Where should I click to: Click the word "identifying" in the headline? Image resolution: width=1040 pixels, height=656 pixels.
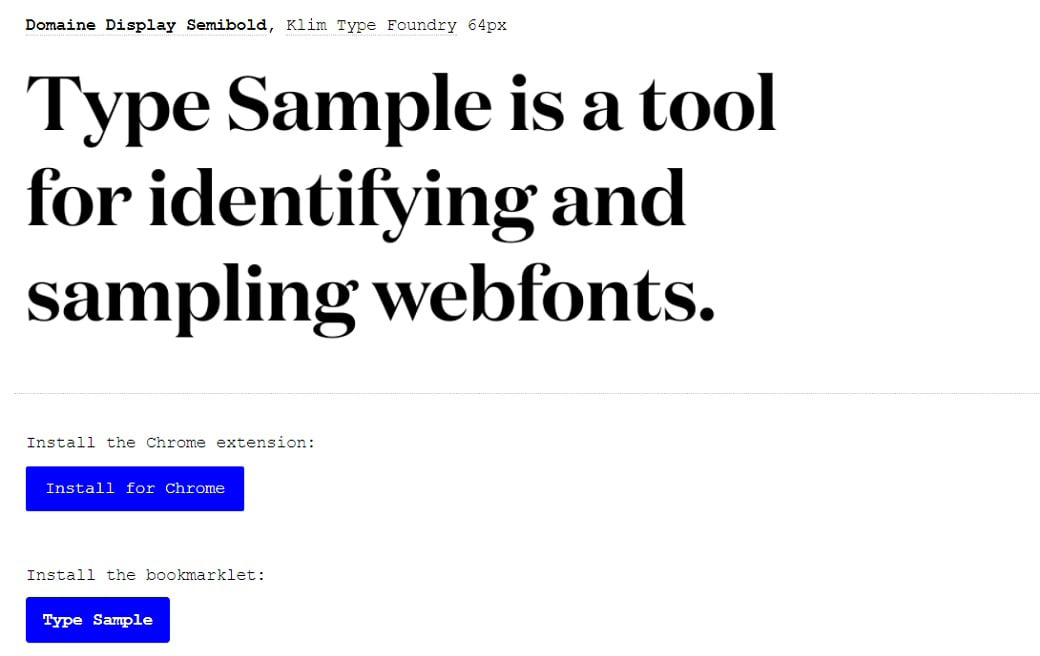(341, 200)
